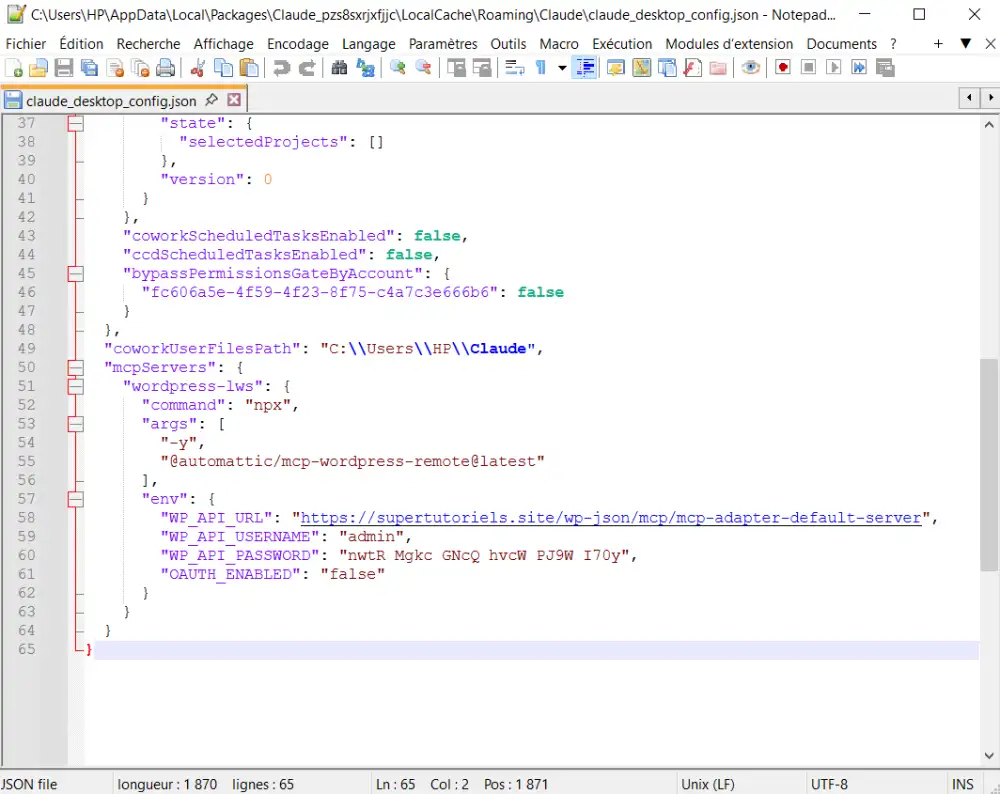Open the show characters dropdown arrow

click(562, 68)
